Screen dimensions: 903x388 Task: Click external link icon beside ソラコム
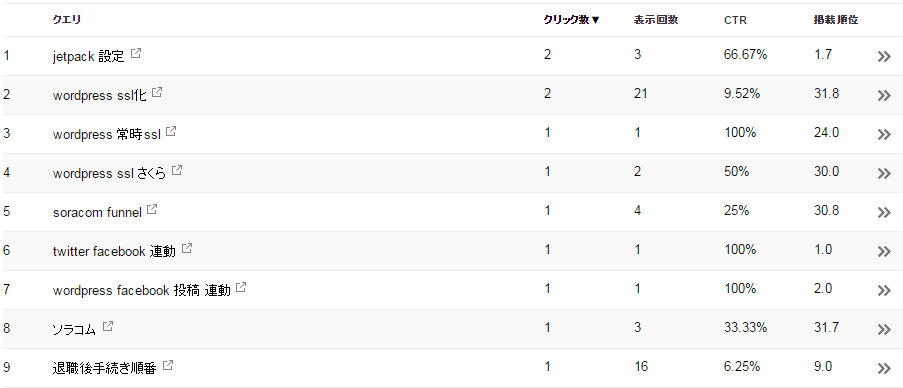108,326
